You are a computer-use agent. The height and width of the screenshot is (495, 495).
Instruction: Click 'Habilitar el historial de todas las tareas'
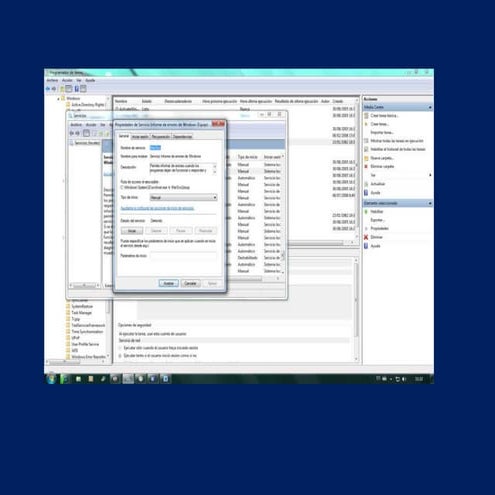click(398, 149)
